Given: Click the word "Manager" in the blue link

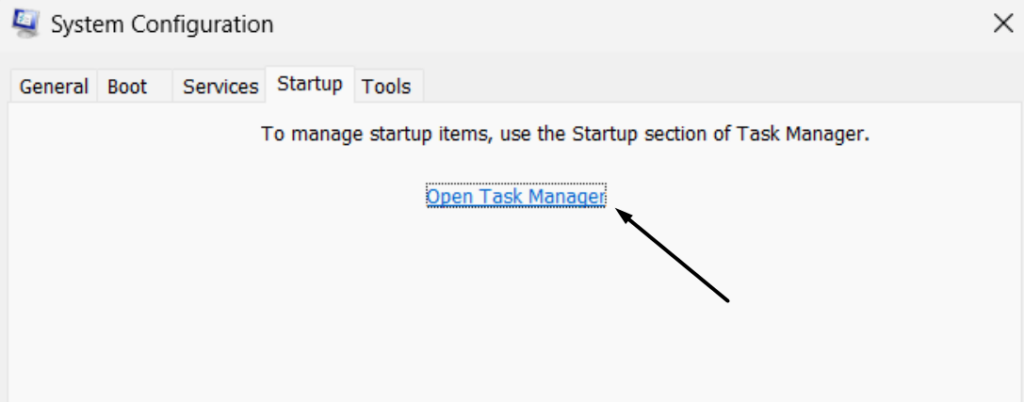Looking at the screenshot, I should 566,197.
